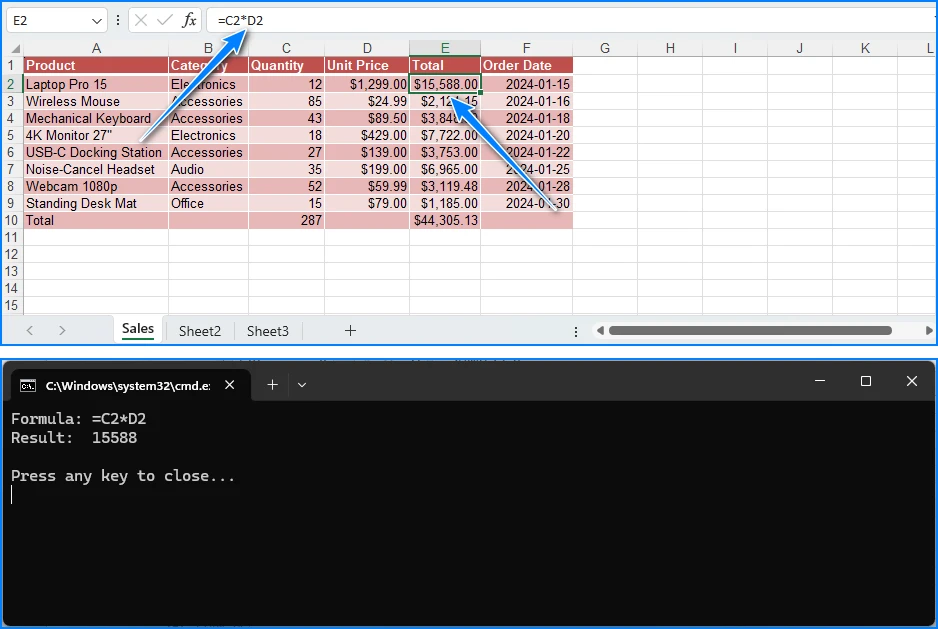Select the Noise-Cancel Headset cell
Viewport: 938px width, 629px height.
coord(96,169)
